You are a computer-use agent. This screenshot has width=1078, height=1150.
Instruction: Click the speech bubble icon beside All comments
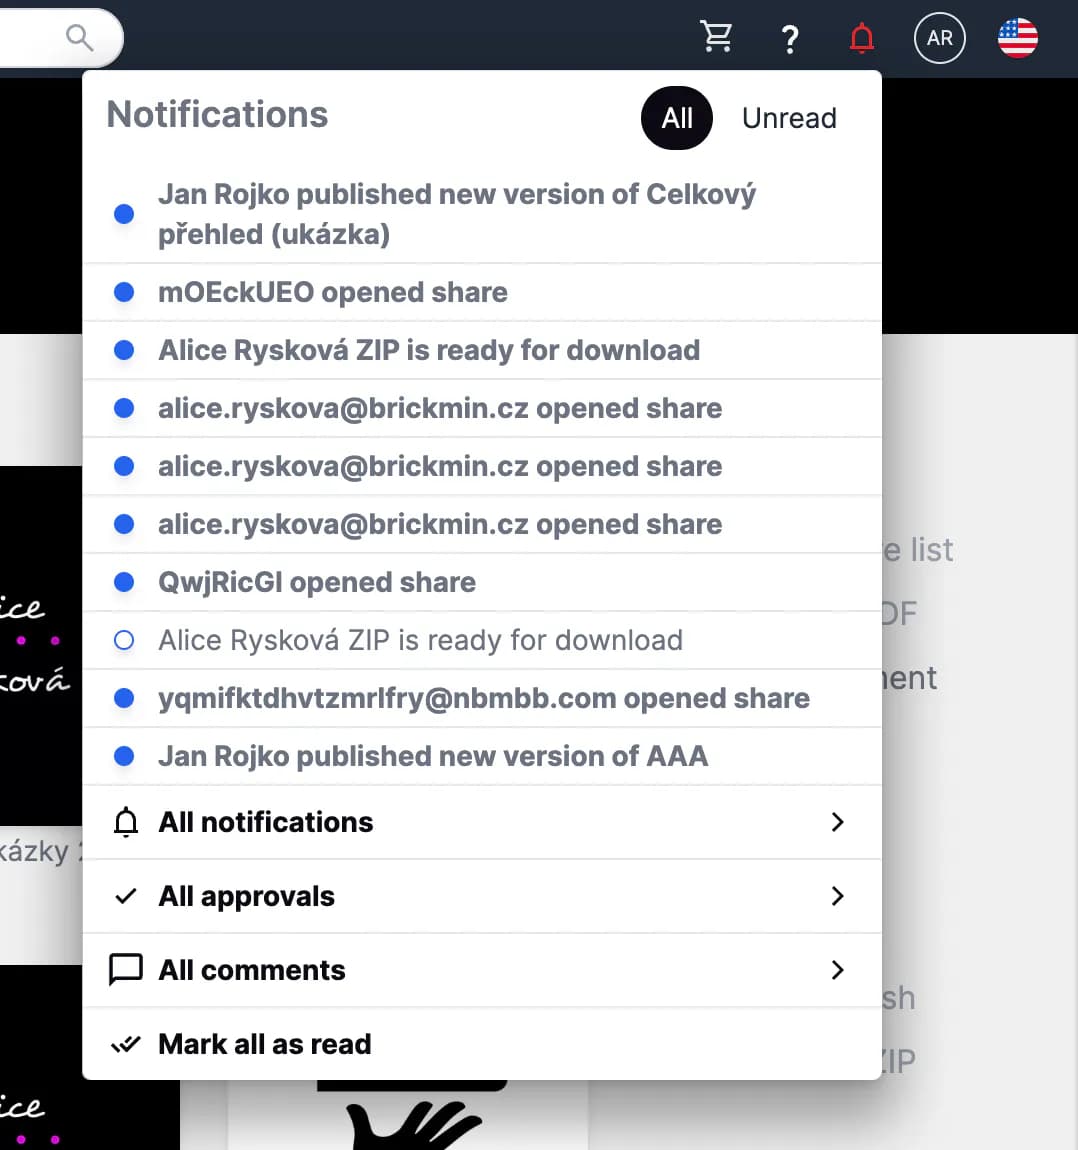126,970
